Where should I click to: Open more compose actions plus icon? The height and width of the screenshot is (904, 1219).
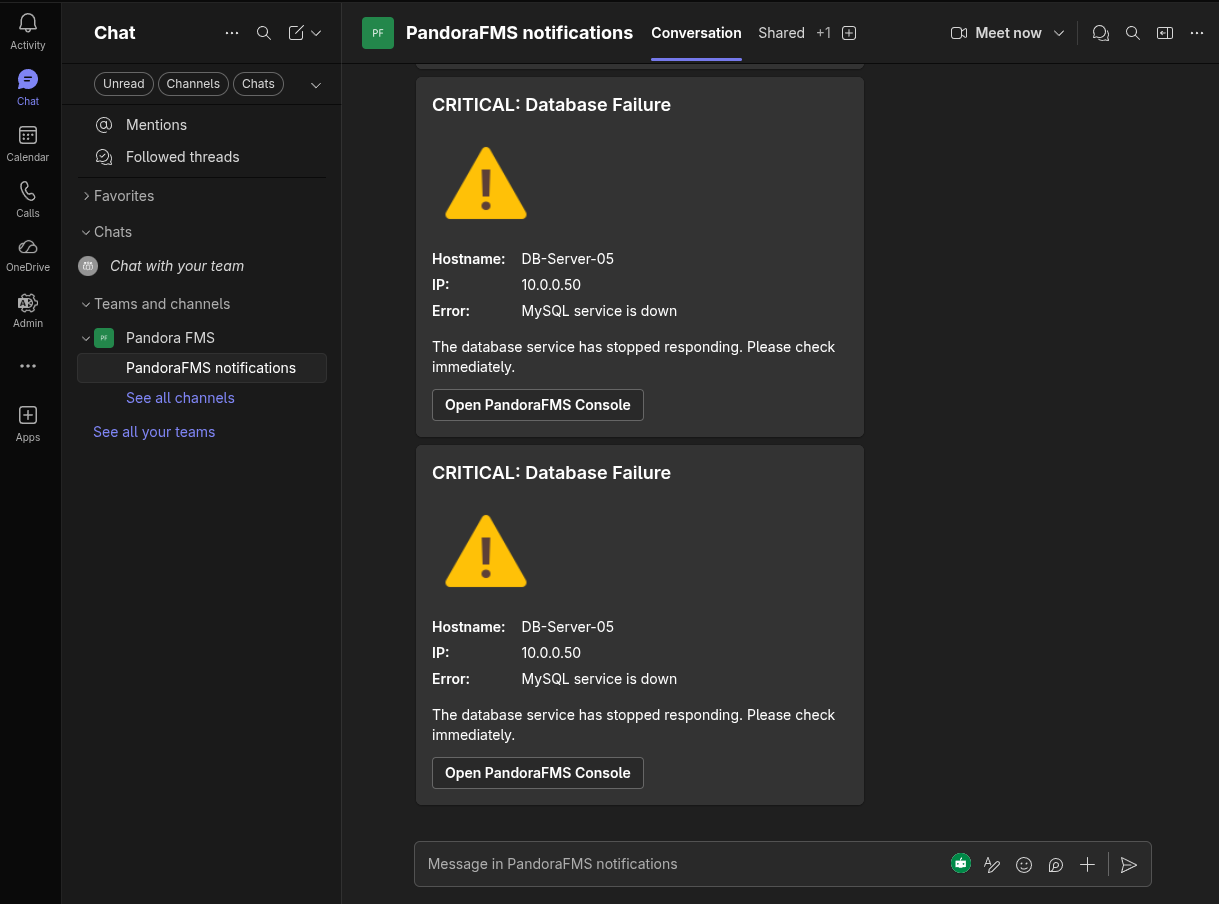[1088, 865]
